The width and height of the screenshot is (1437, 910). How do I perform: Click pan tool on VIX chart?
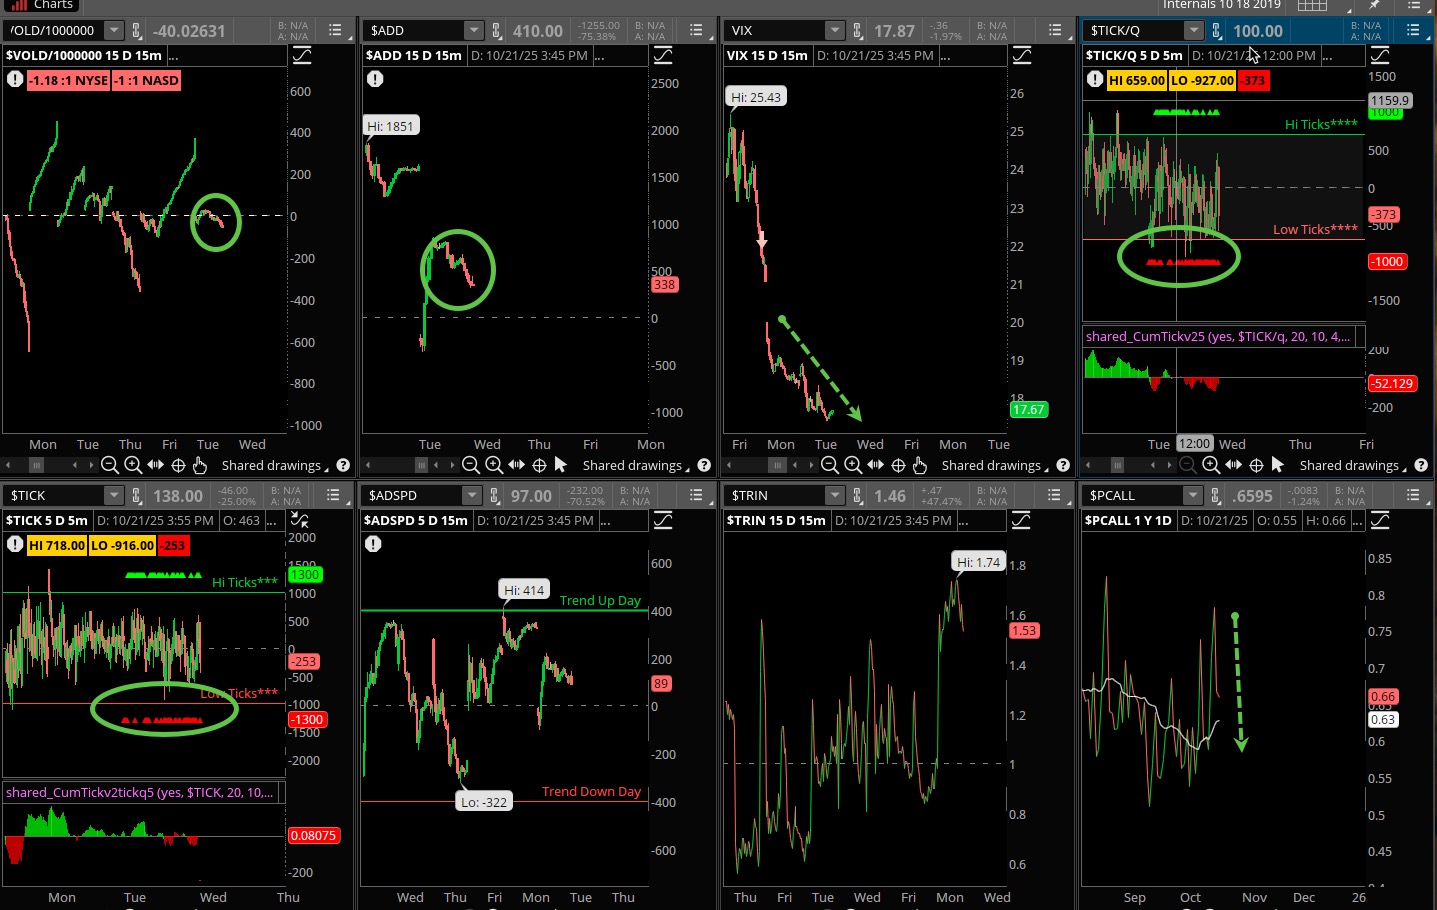pyautogui.click(x=876, y=465)
